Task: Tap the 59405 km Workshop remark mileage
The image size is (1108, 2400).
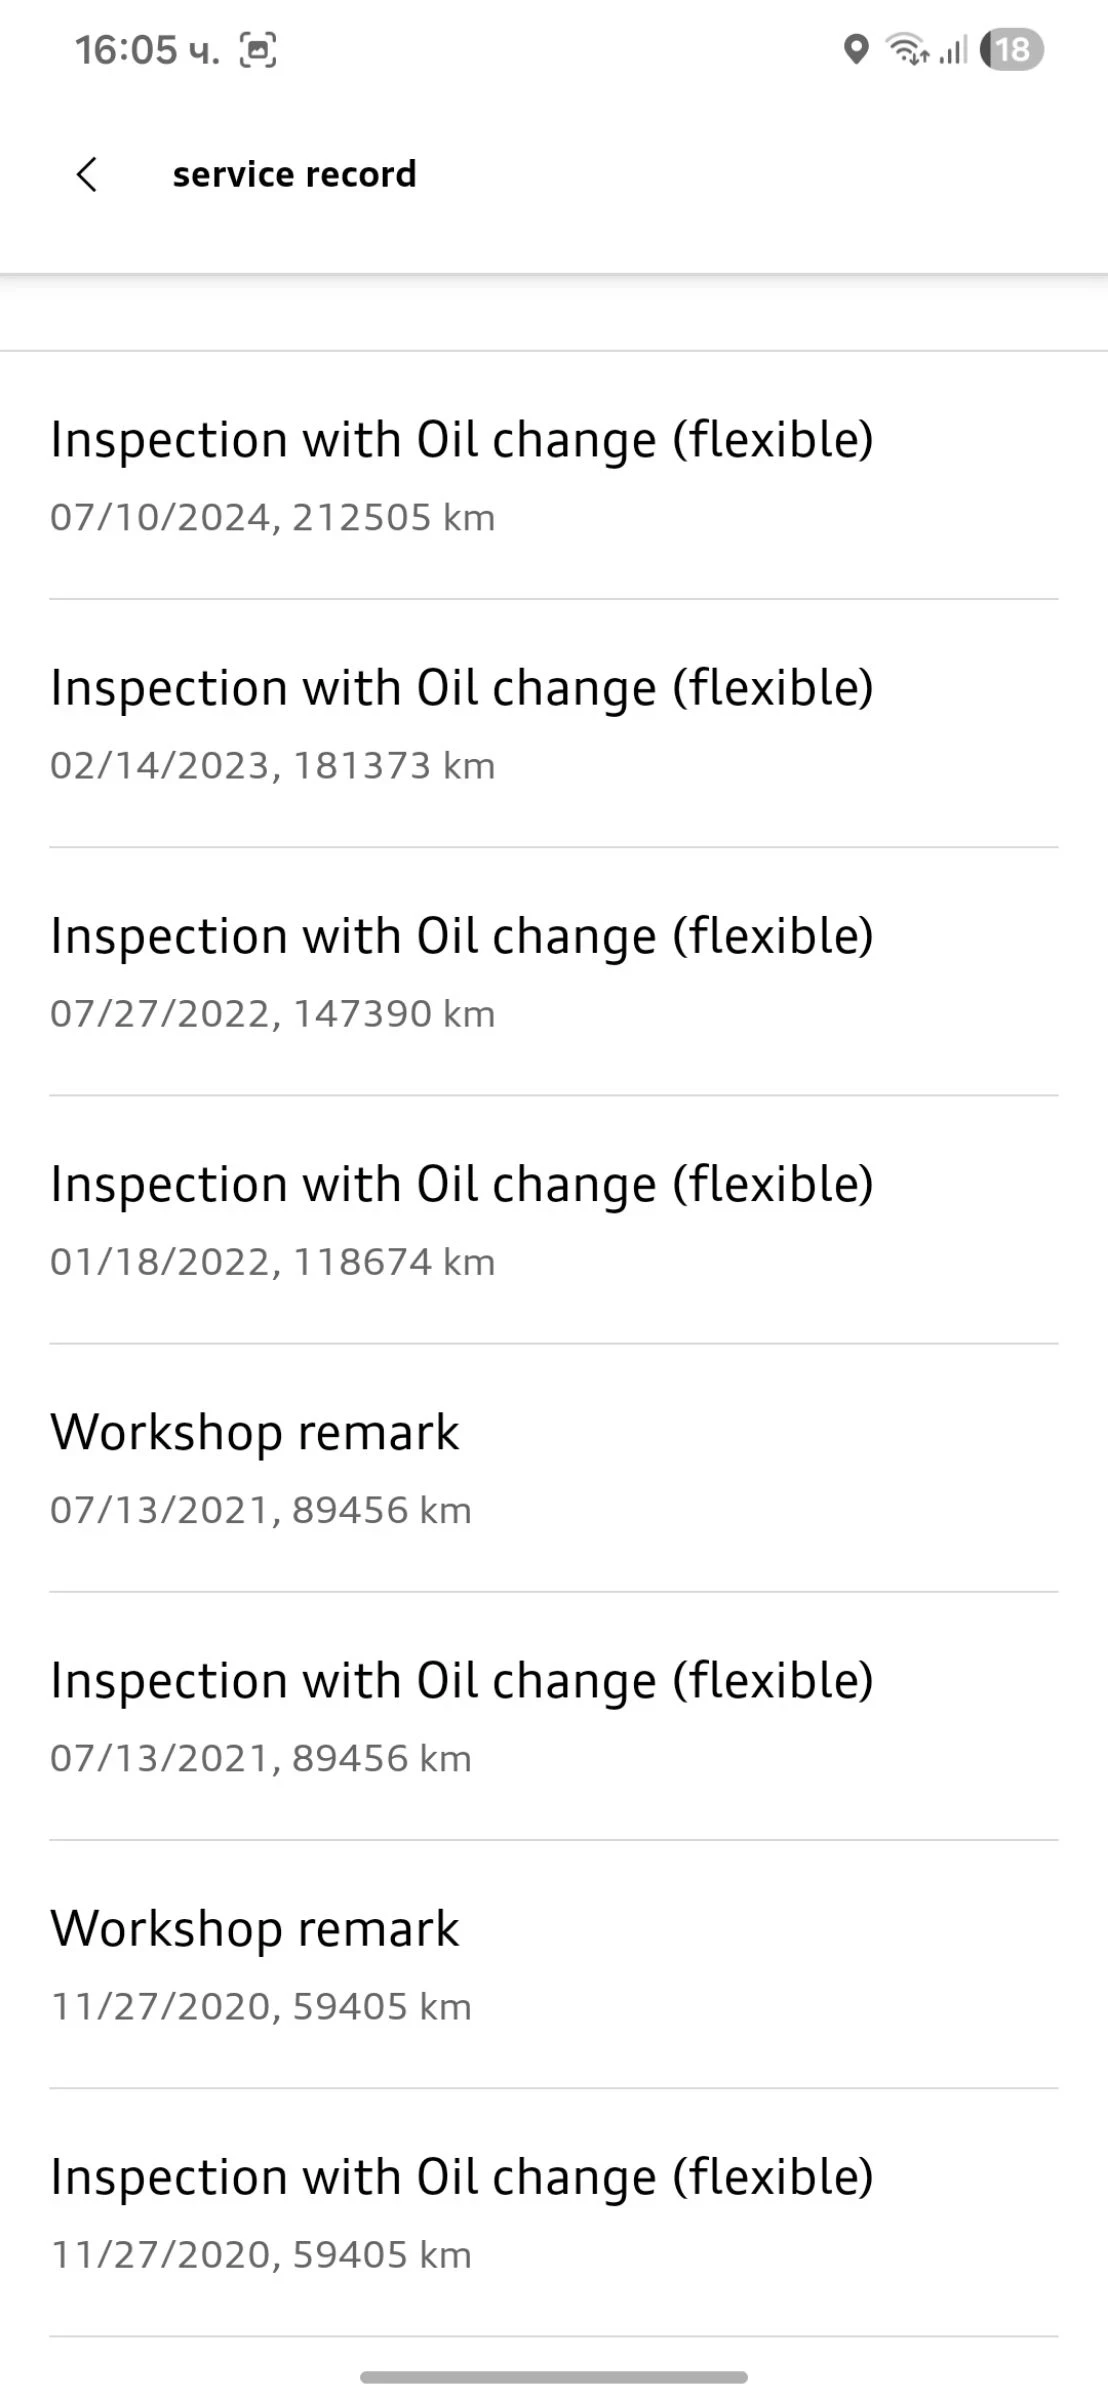Action: (381, 2006)
